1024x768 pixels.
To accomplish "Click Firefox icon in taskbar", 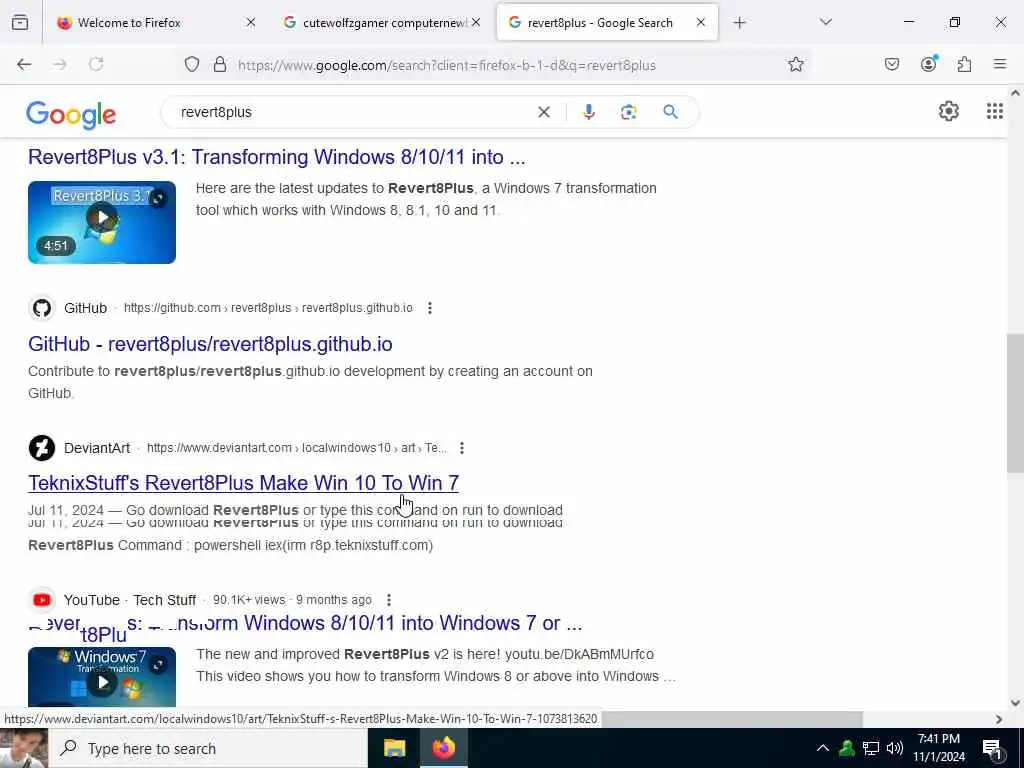I will click(443, 748).
